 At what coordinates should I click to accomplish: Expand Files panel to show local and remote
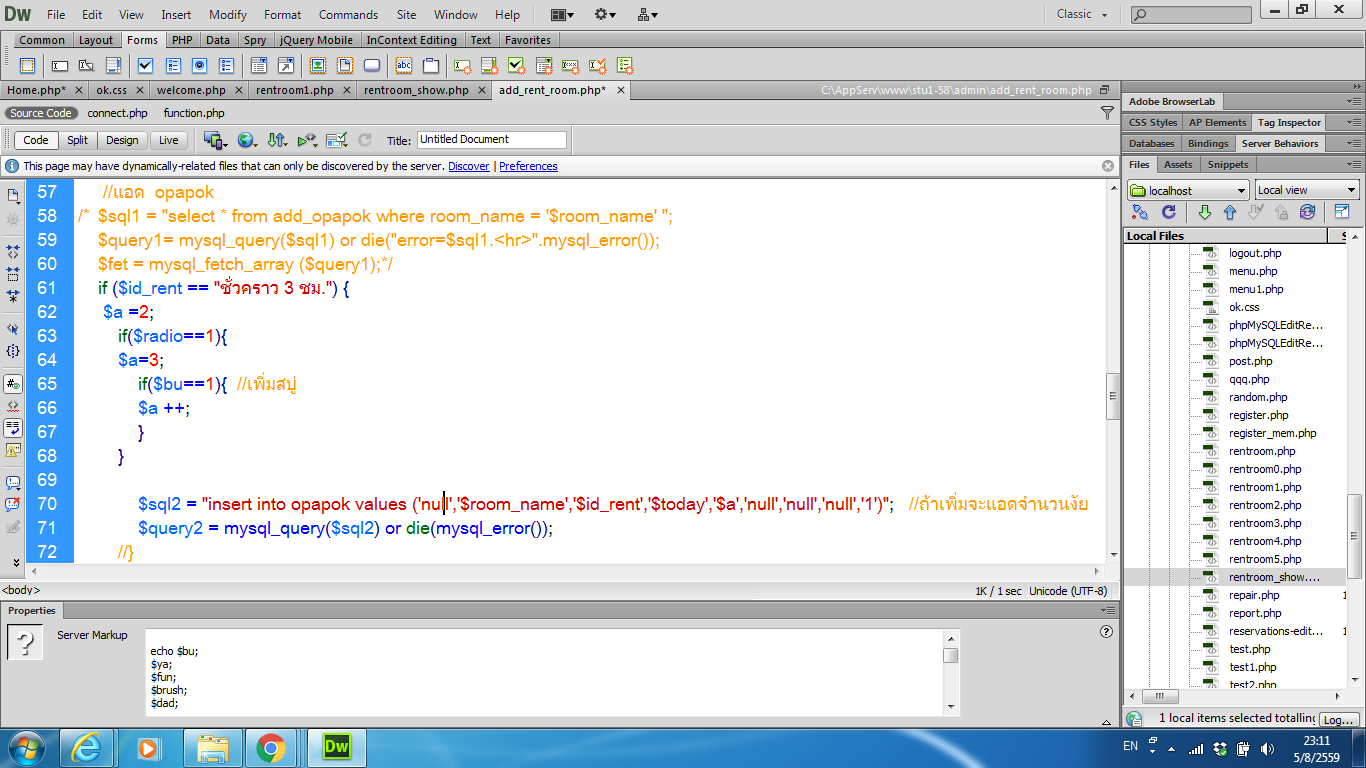1342,212
